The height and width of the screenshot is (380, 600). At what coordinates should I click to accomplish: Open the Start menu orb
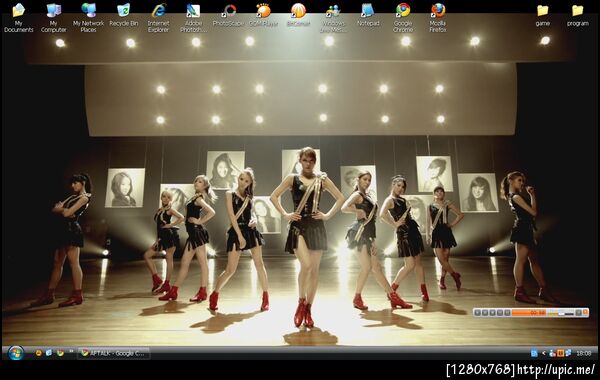point(16,353)
